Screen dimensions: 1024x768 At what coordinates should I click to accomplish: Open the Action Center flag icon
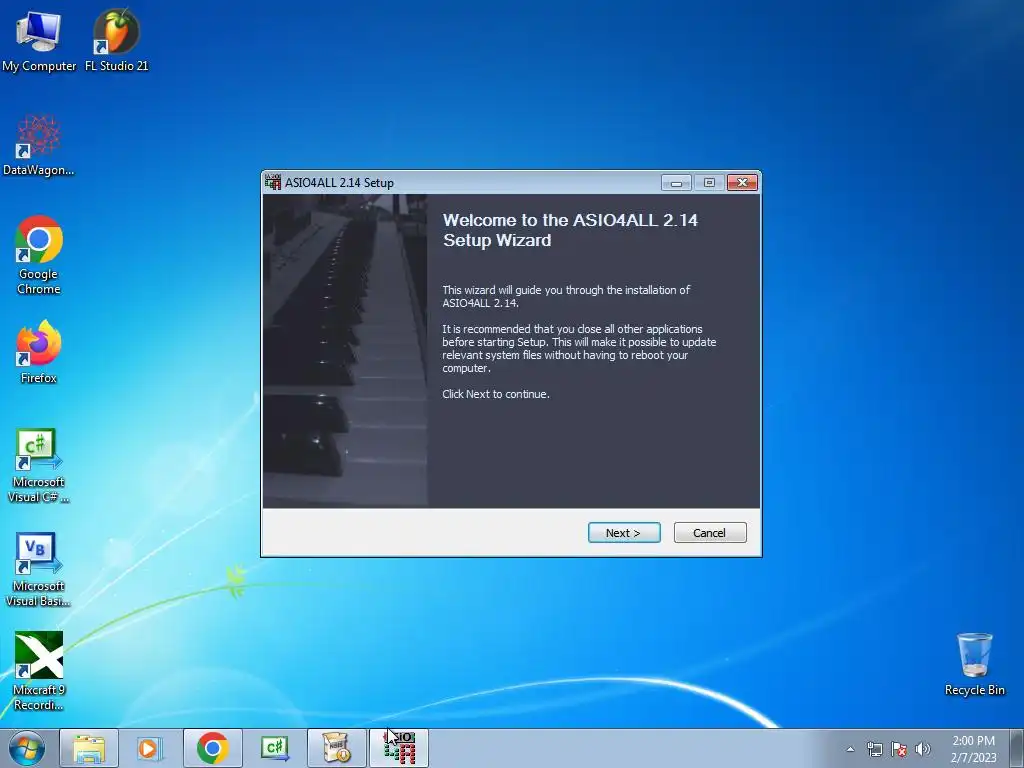click(x=899, y=749)
